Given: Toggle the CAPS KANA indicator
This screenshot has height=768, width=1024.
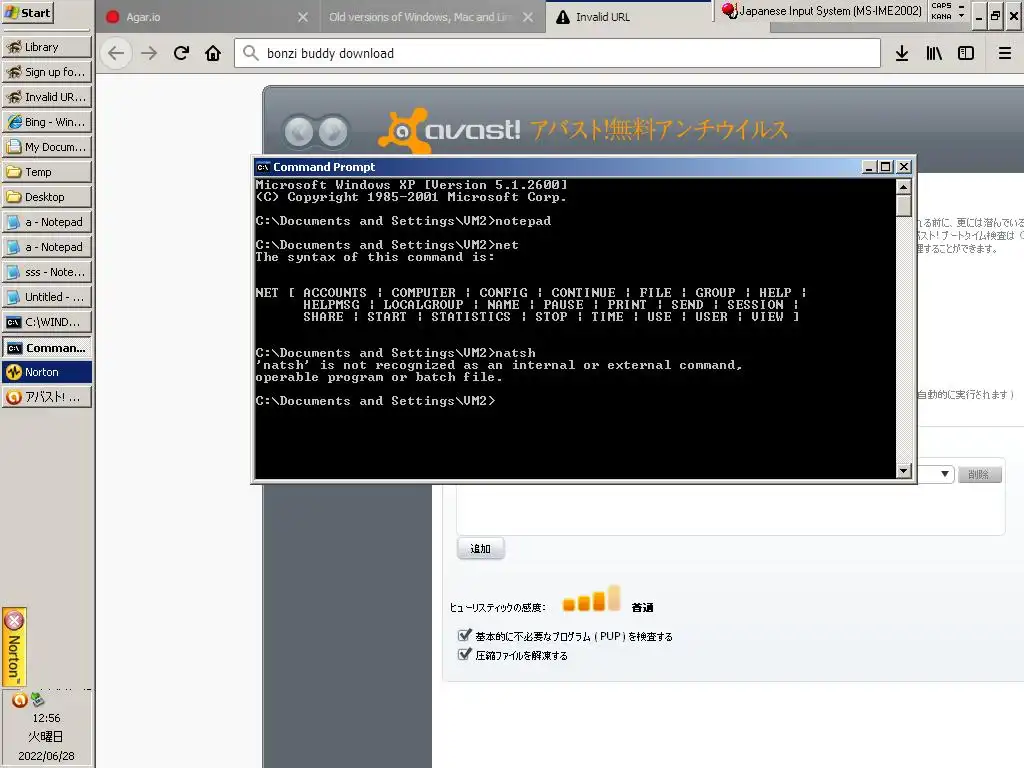Looking at the screenshot, I should click(x=941, y=11).
